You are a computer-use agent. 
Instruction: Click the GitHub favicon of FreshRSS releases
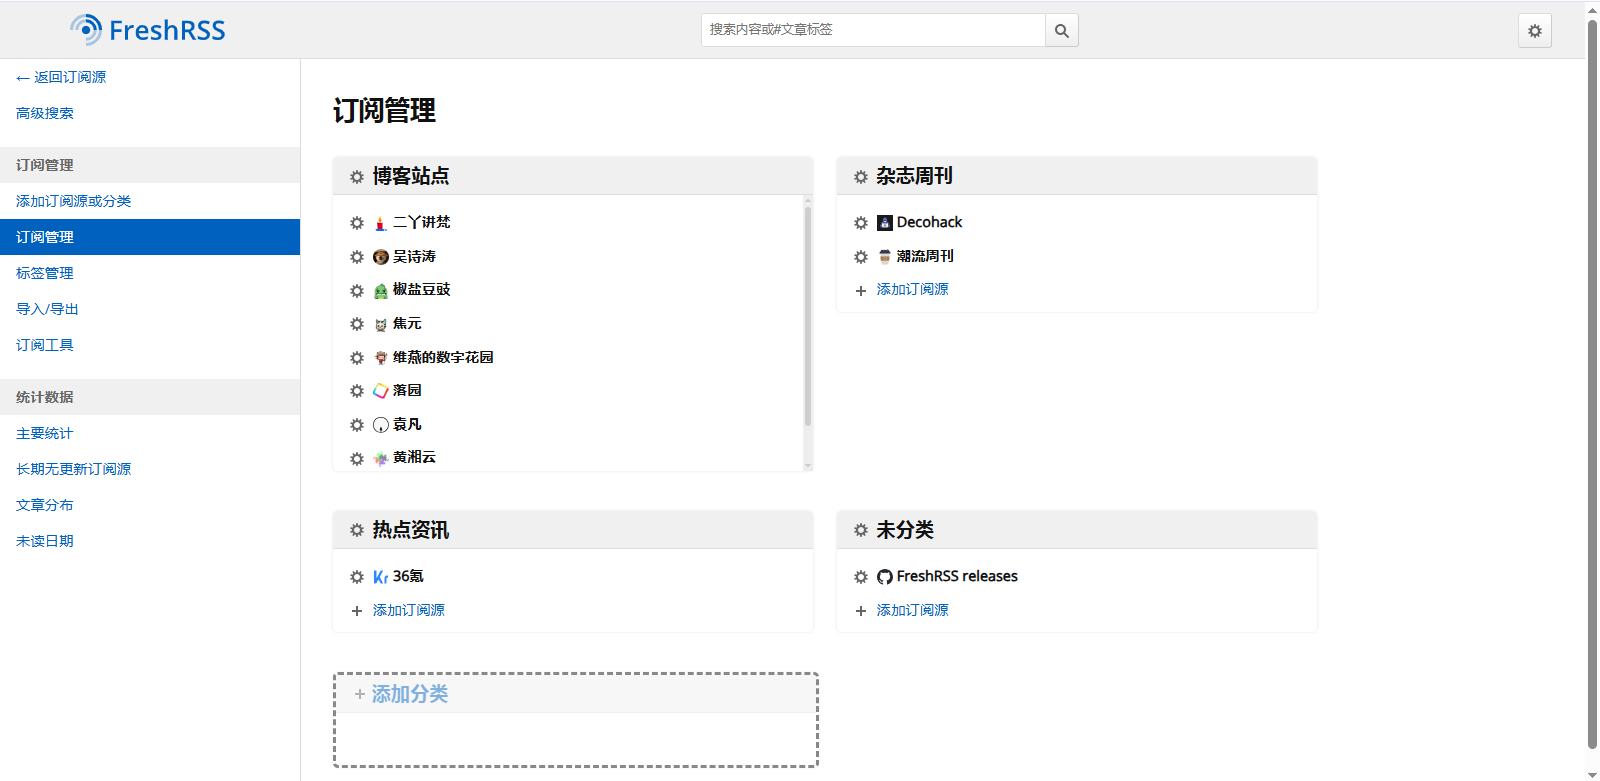[x=885, y=577]
